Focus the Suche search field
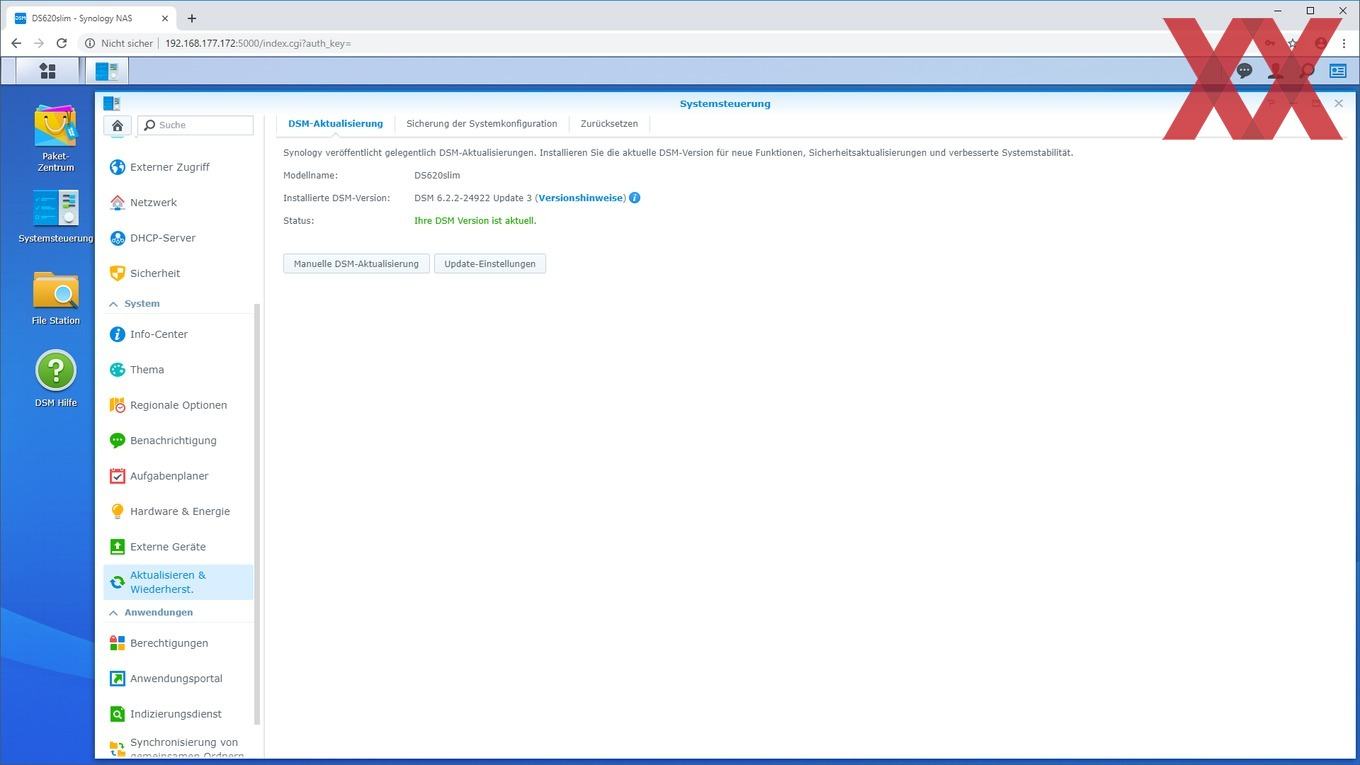 point(195,125)
